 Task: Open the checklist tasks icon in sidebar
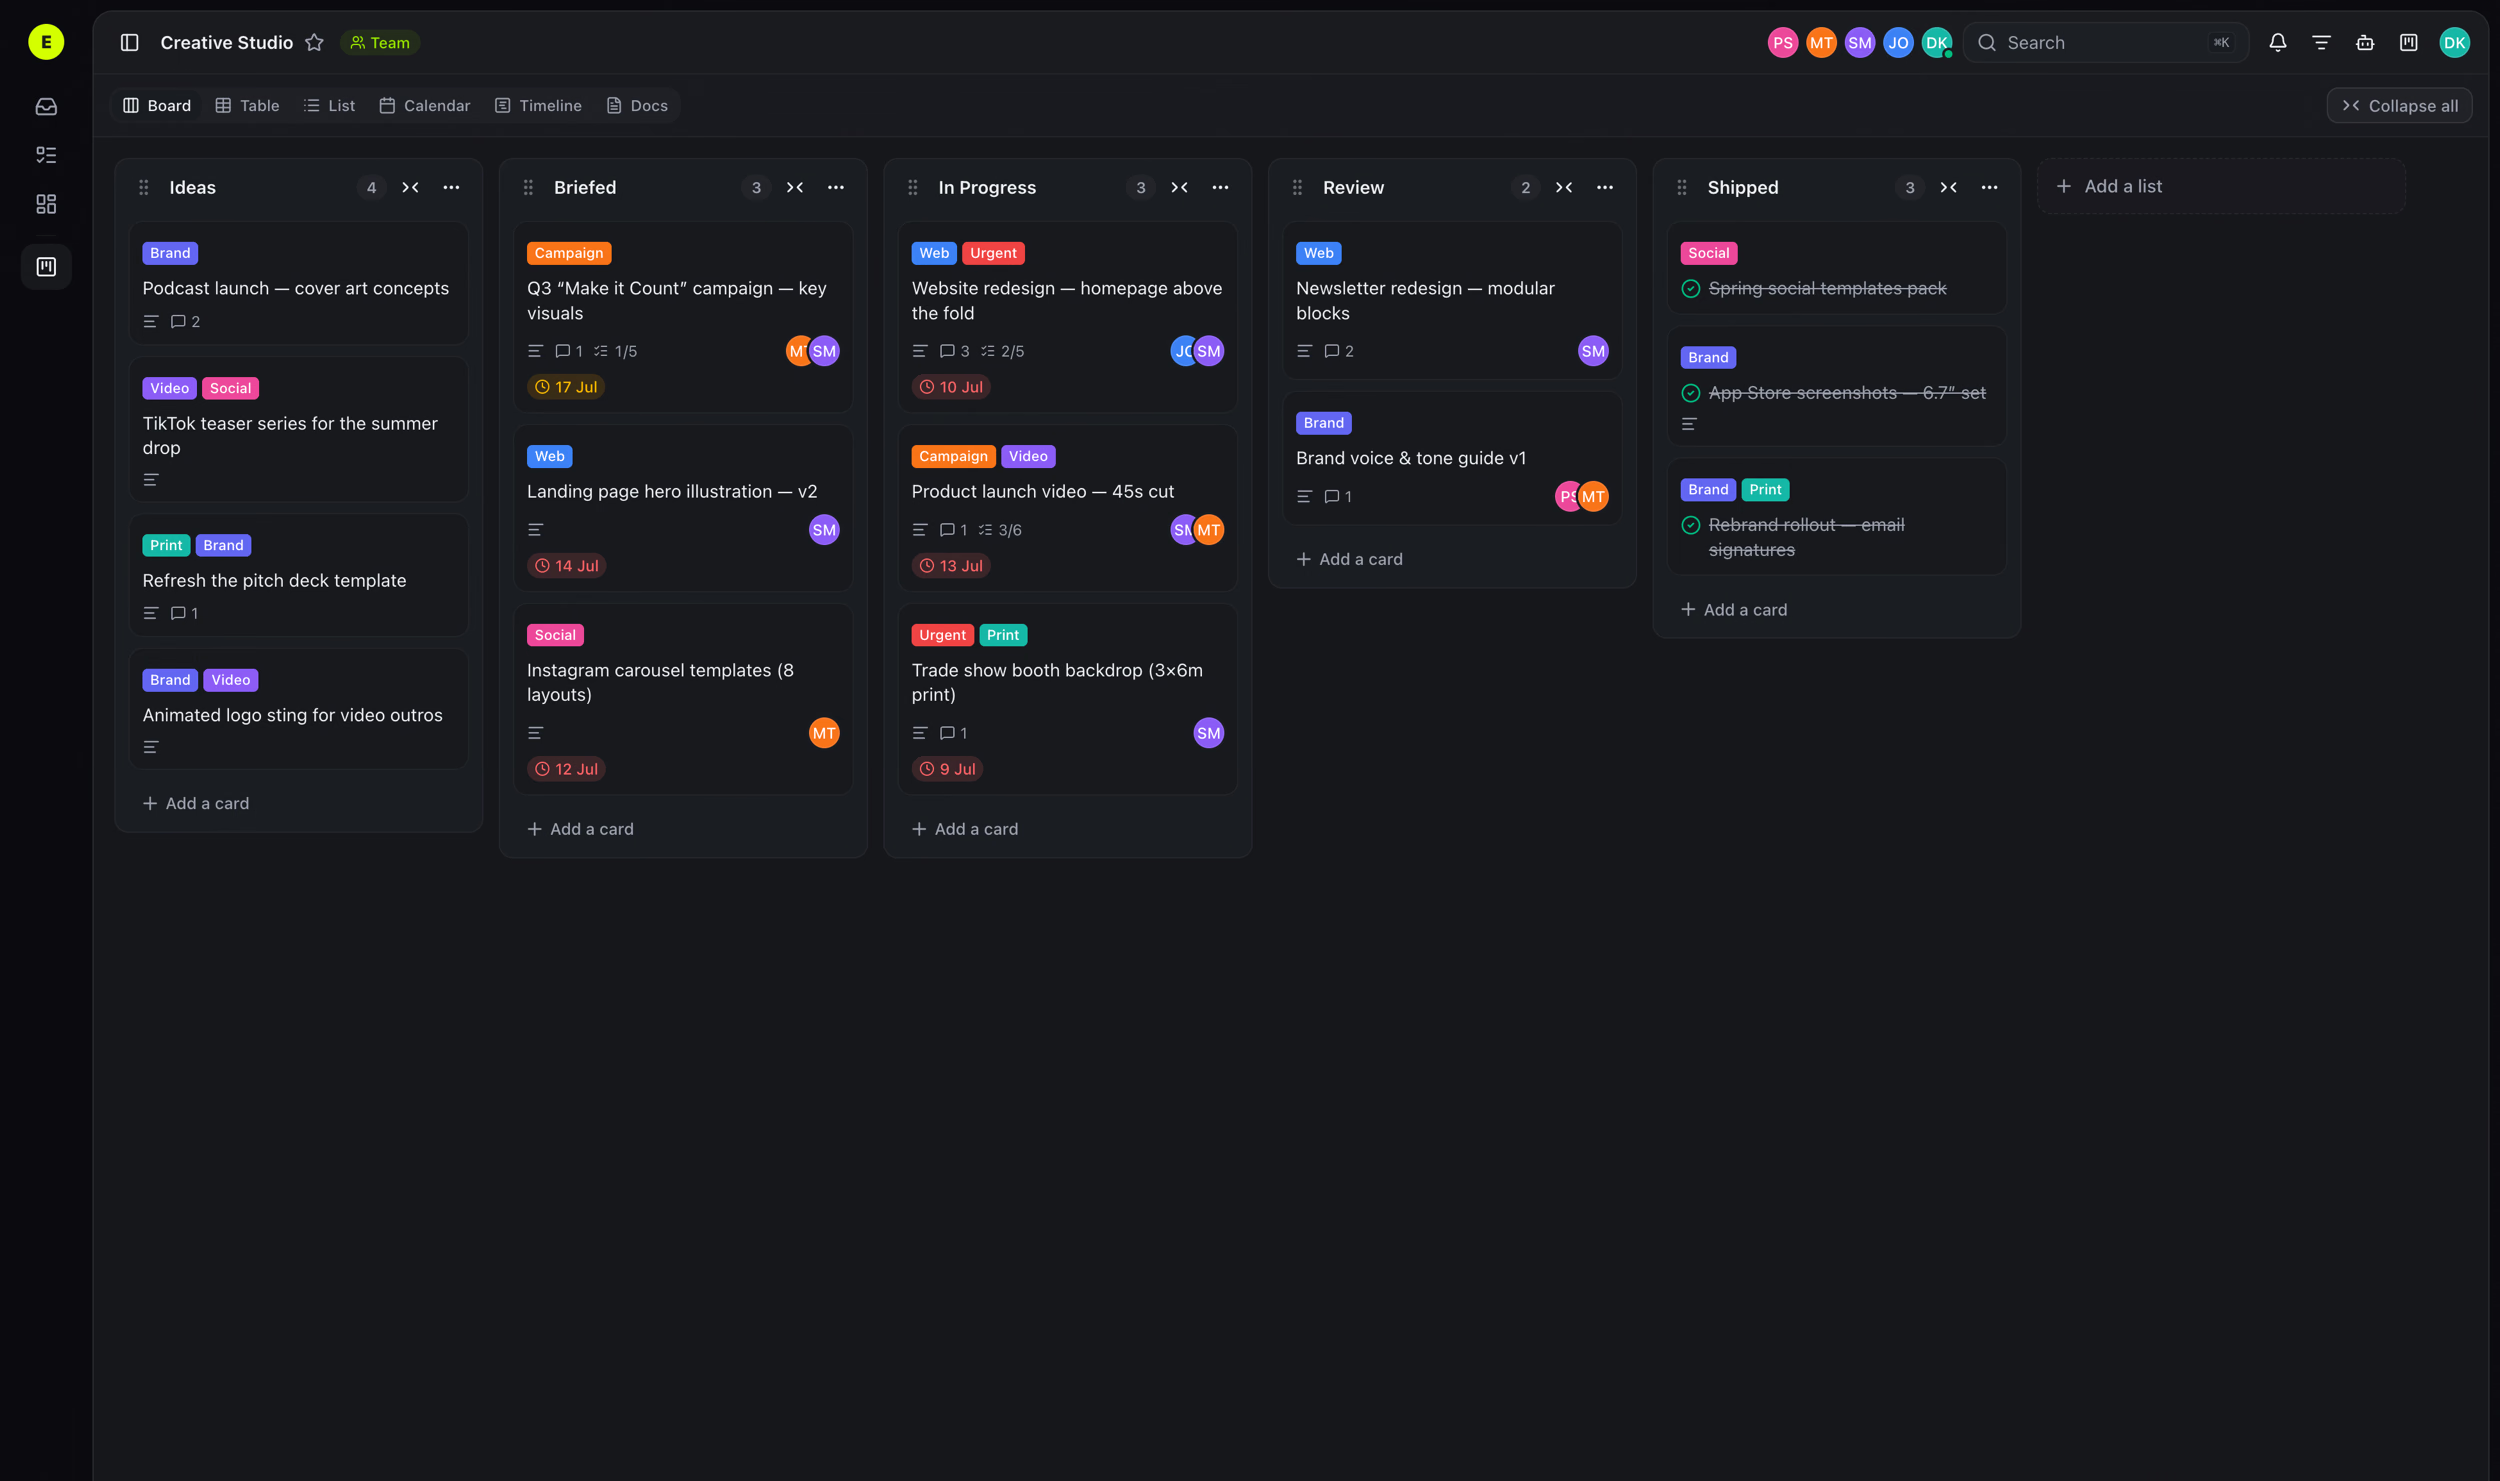(x=46, y=155)
